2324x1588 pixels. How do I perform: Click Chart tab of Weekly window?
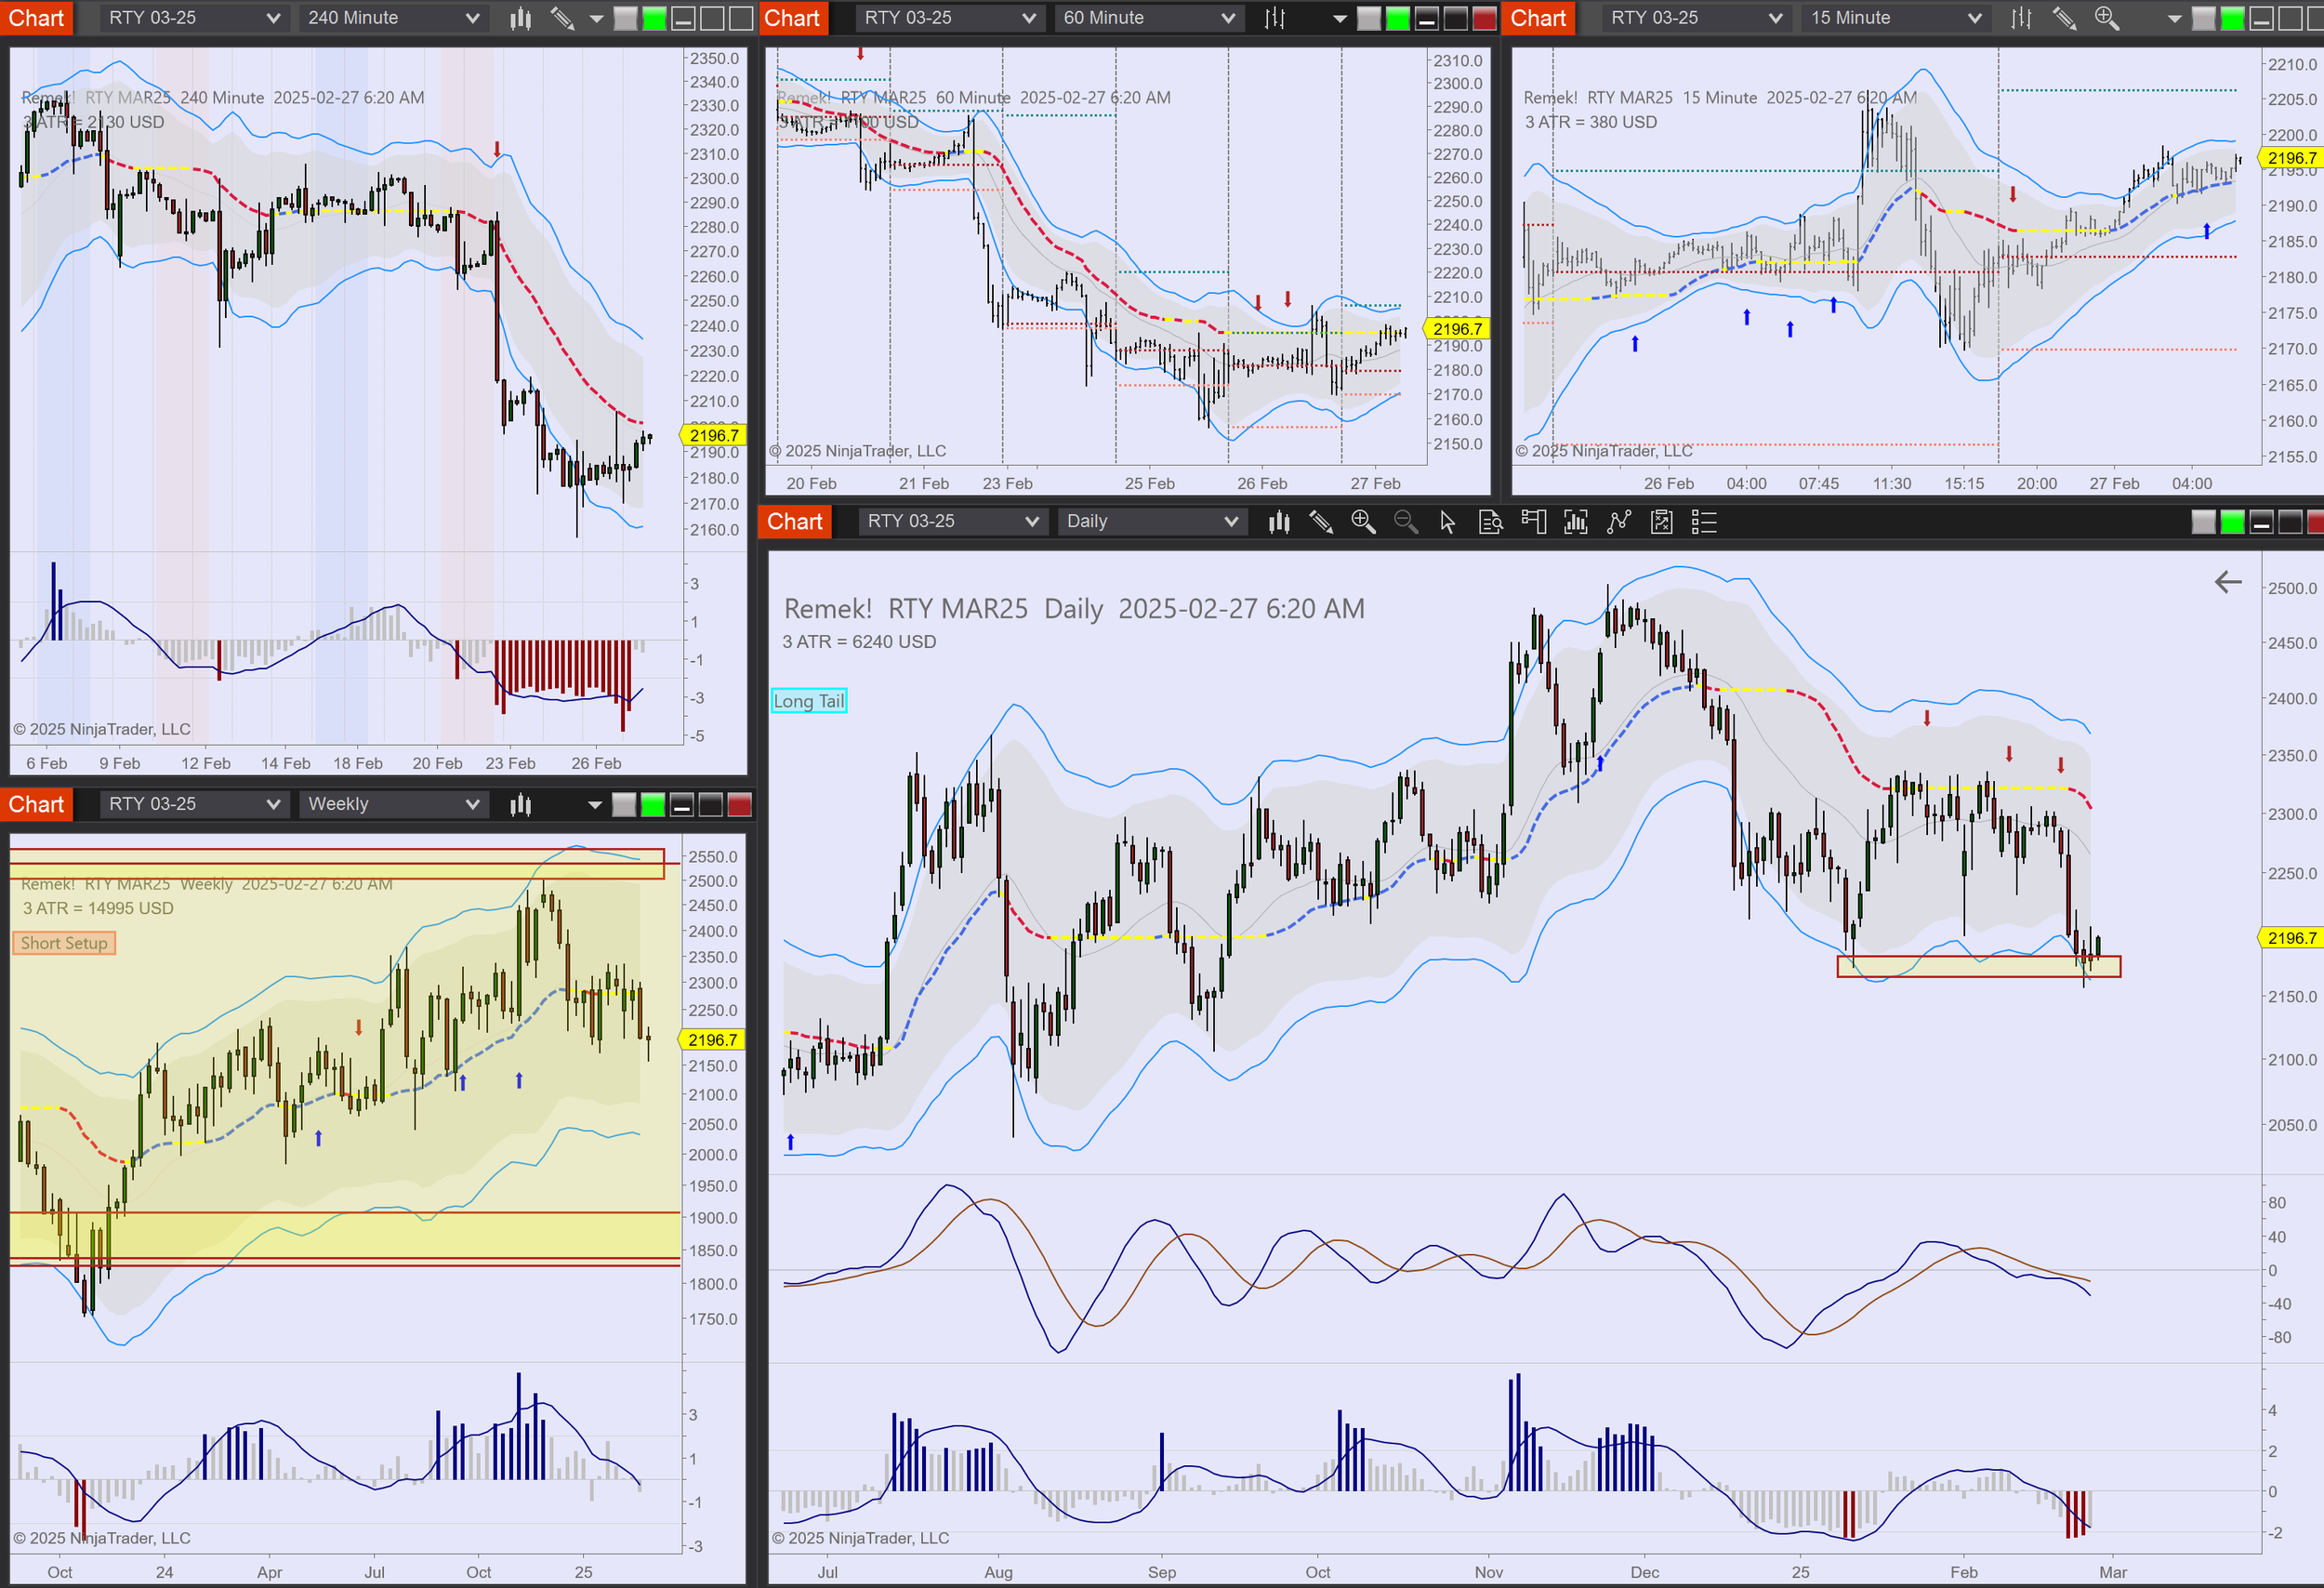click(x=36, y=805)
